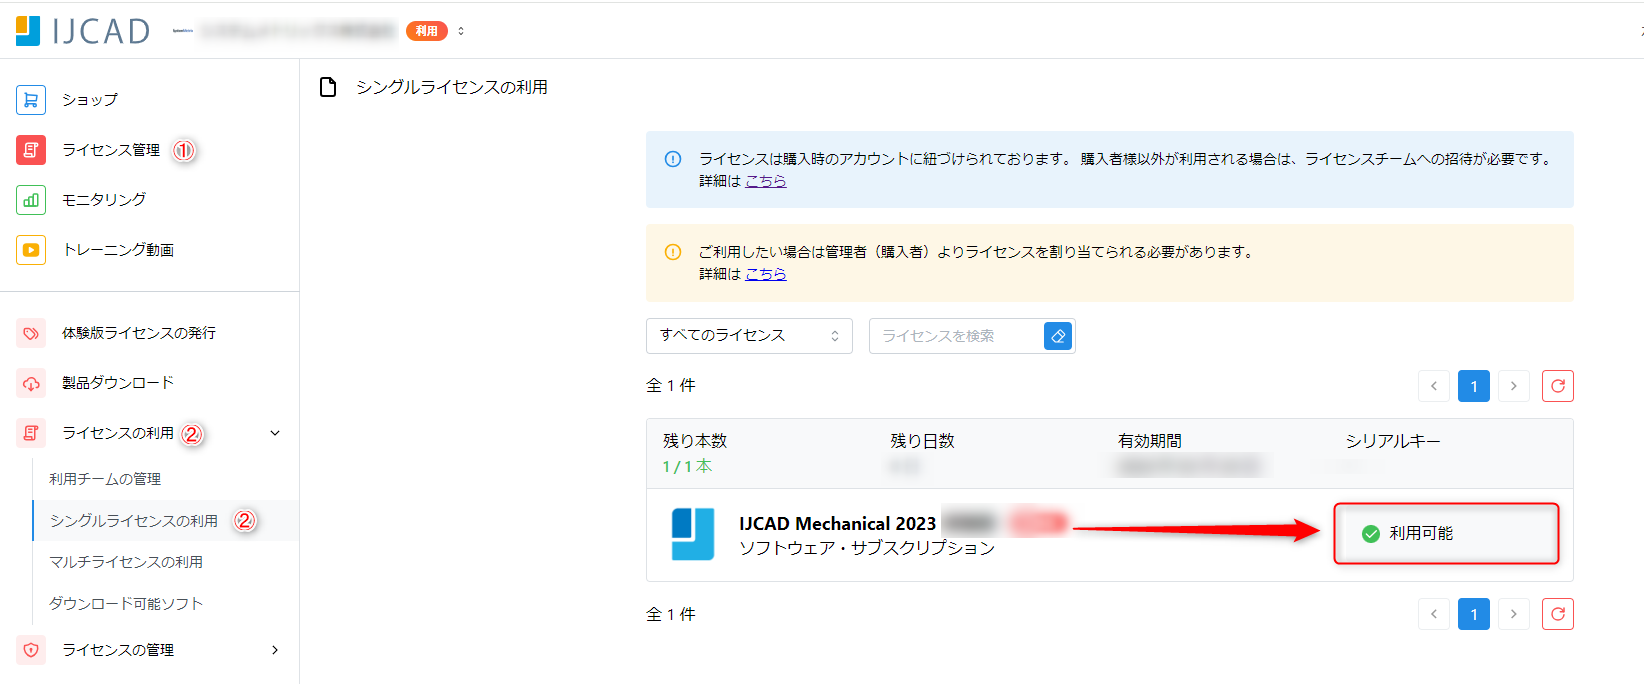
Task: Go to previous page with the top pagination arrow
Action: tap(1434, 386)
